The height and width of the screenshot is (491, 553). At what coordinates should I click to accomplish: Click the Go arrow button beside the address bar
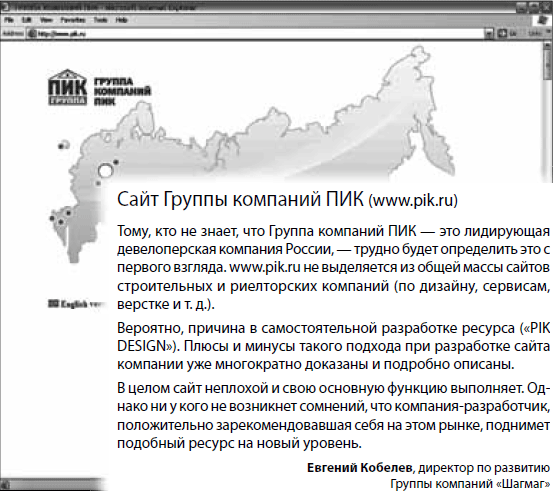(x=502, y=34)
